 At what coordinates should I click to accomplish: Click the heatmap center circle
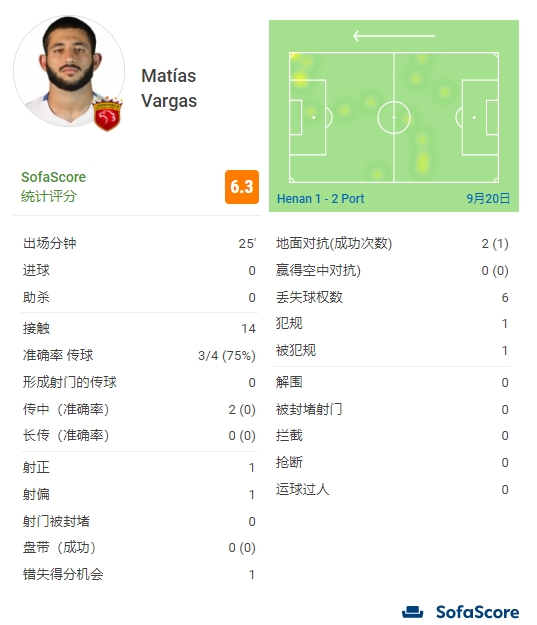tap(394, 118)
